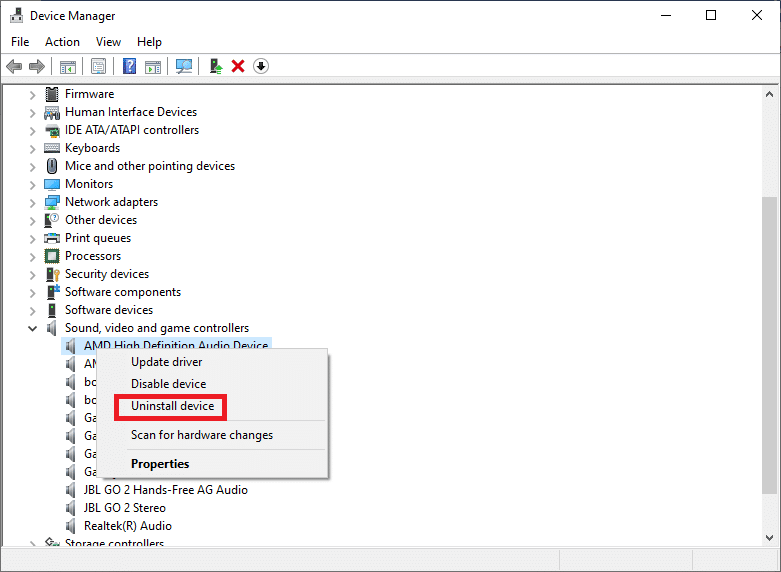Select the JBL GO 2 Stereo device
The width and height of the screenshot is (781, 572).
tap(125, 508)
